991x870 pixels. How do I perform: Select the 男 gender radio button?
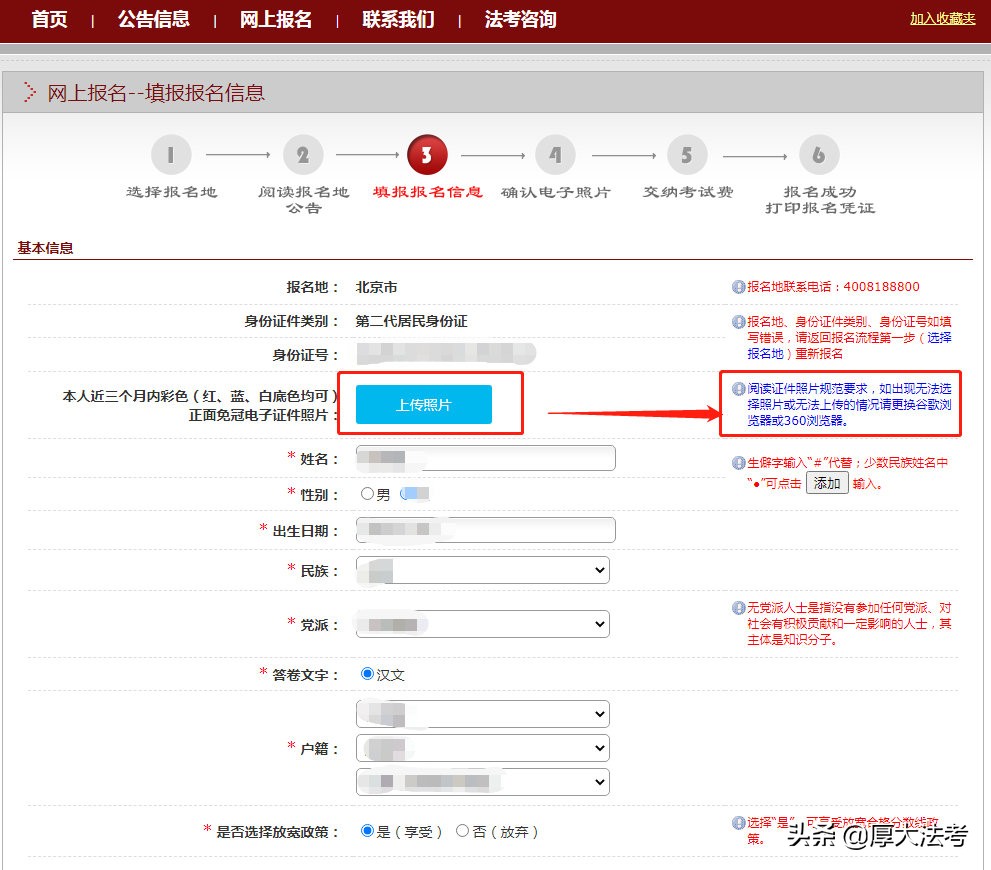[368, 494]
